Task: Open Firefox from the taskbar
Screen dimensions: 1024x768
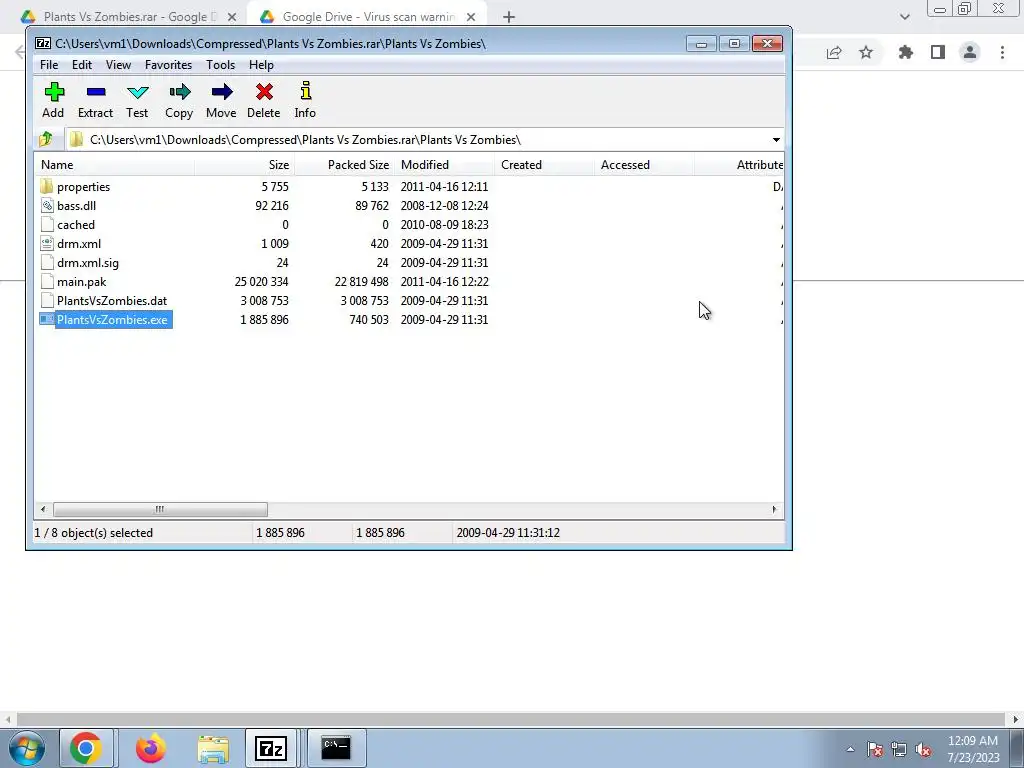Action: 150,748
